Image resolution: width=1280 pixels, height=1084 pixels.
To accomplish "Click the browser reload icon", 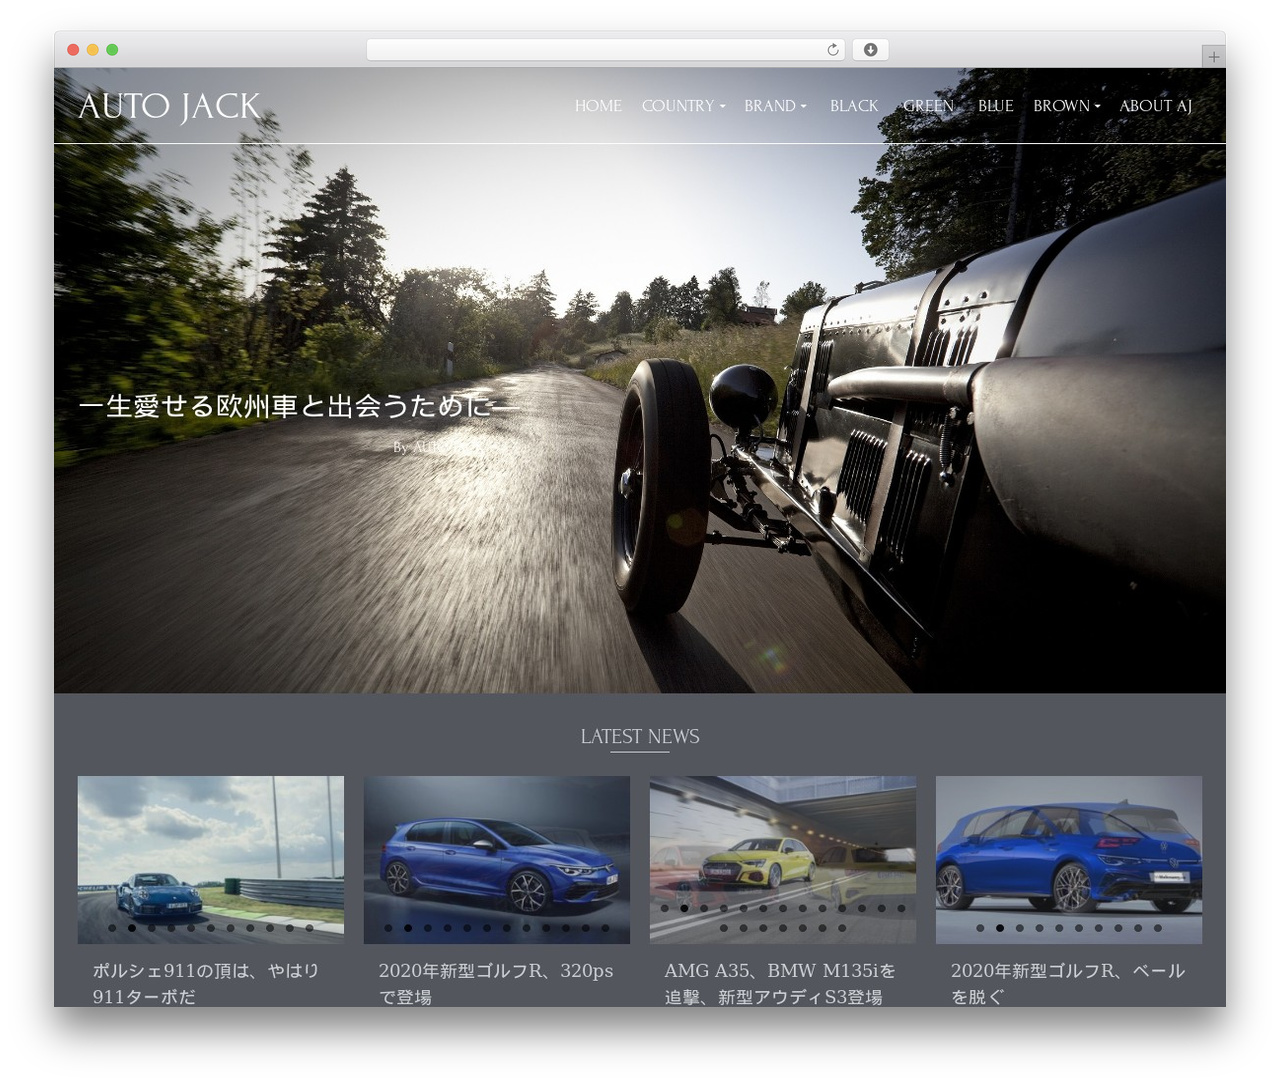I will (833, 50).
